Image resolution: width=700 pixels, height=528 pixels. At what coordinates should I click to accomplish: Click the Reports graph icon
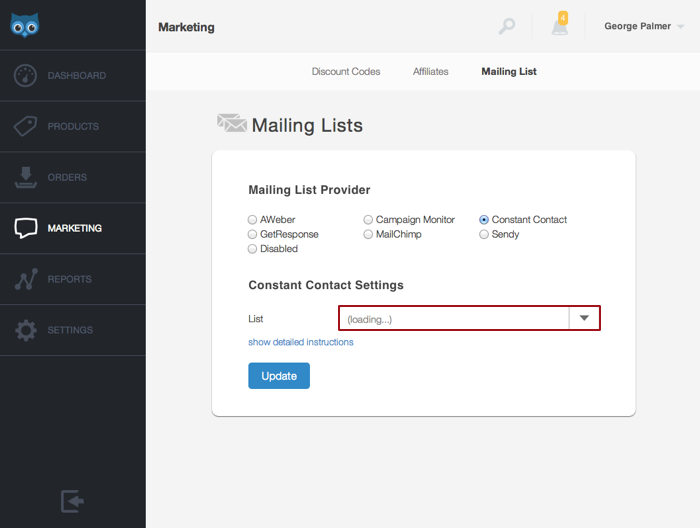26,279
